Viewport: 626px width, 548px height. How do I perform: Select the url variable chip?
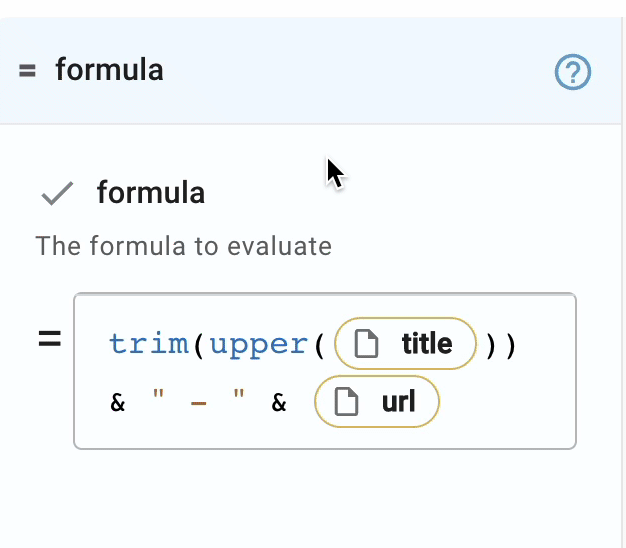click(x=377, y=402)
